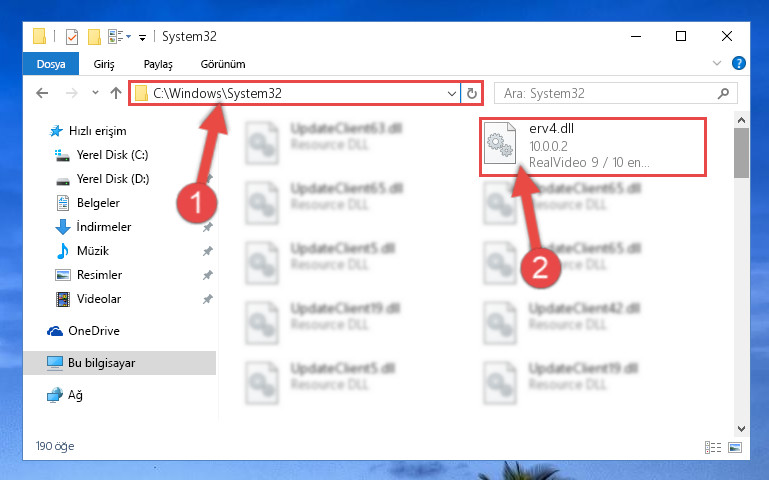Open the Help question mark icon
Image resolution: width=769 pixels, height=480 pixels.
(739, 63)
